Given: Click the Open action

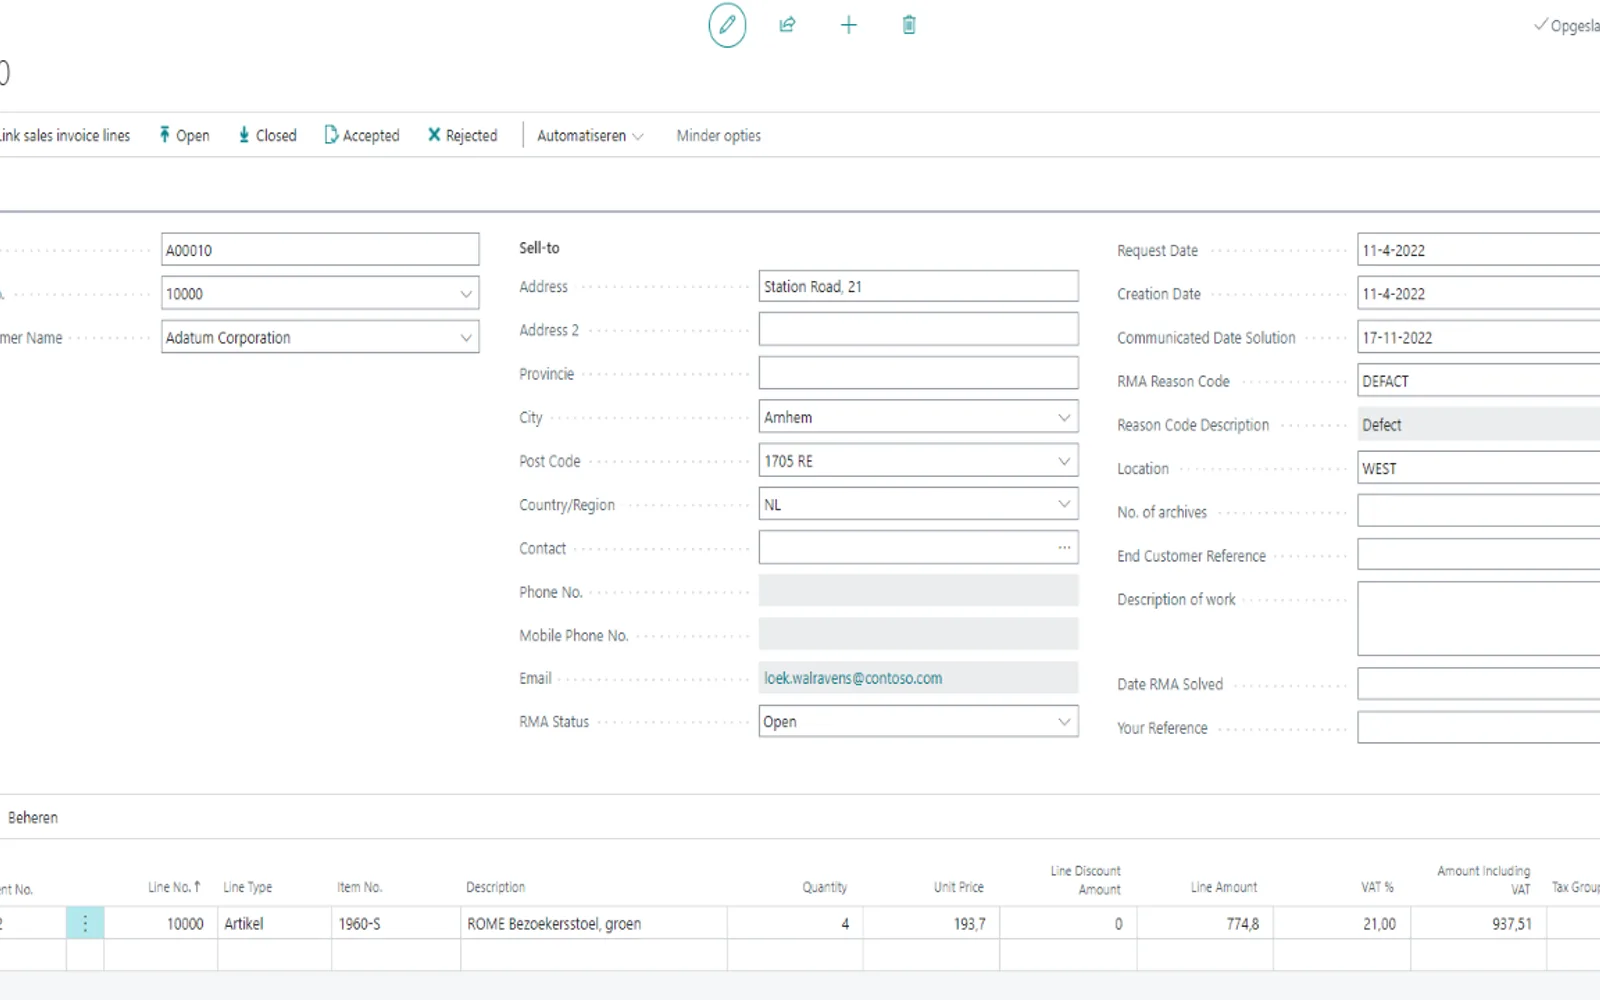Looking at the screenshot, I should pyautogui.click(x=184, y=135).
